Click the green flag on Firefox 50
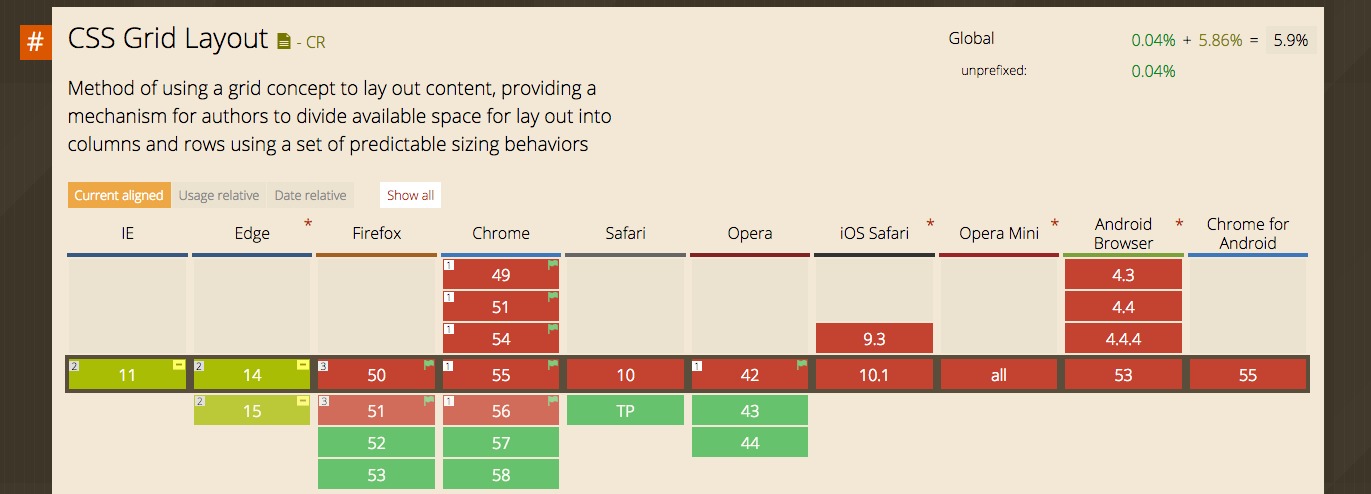This screenshot has height=494, width=1371. 428,366
